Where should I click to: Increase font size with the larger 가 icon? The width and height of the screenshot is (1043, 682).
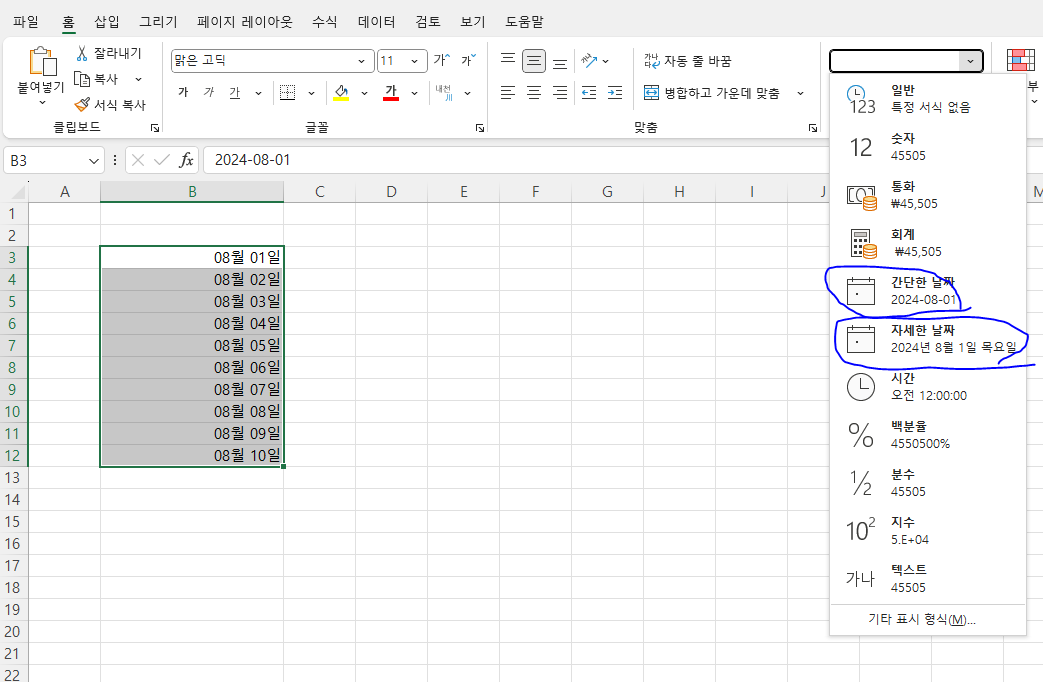pyautogui.click(x=442, y=61)
